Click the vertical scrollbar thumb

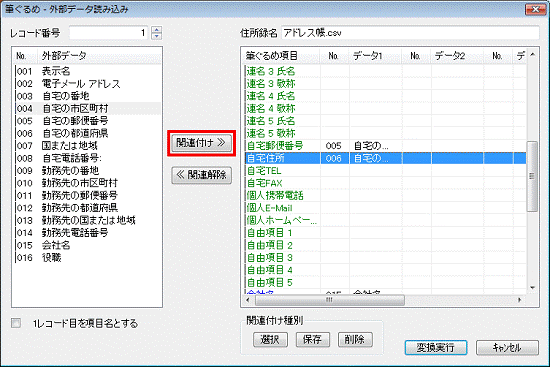tap(532, 176)
